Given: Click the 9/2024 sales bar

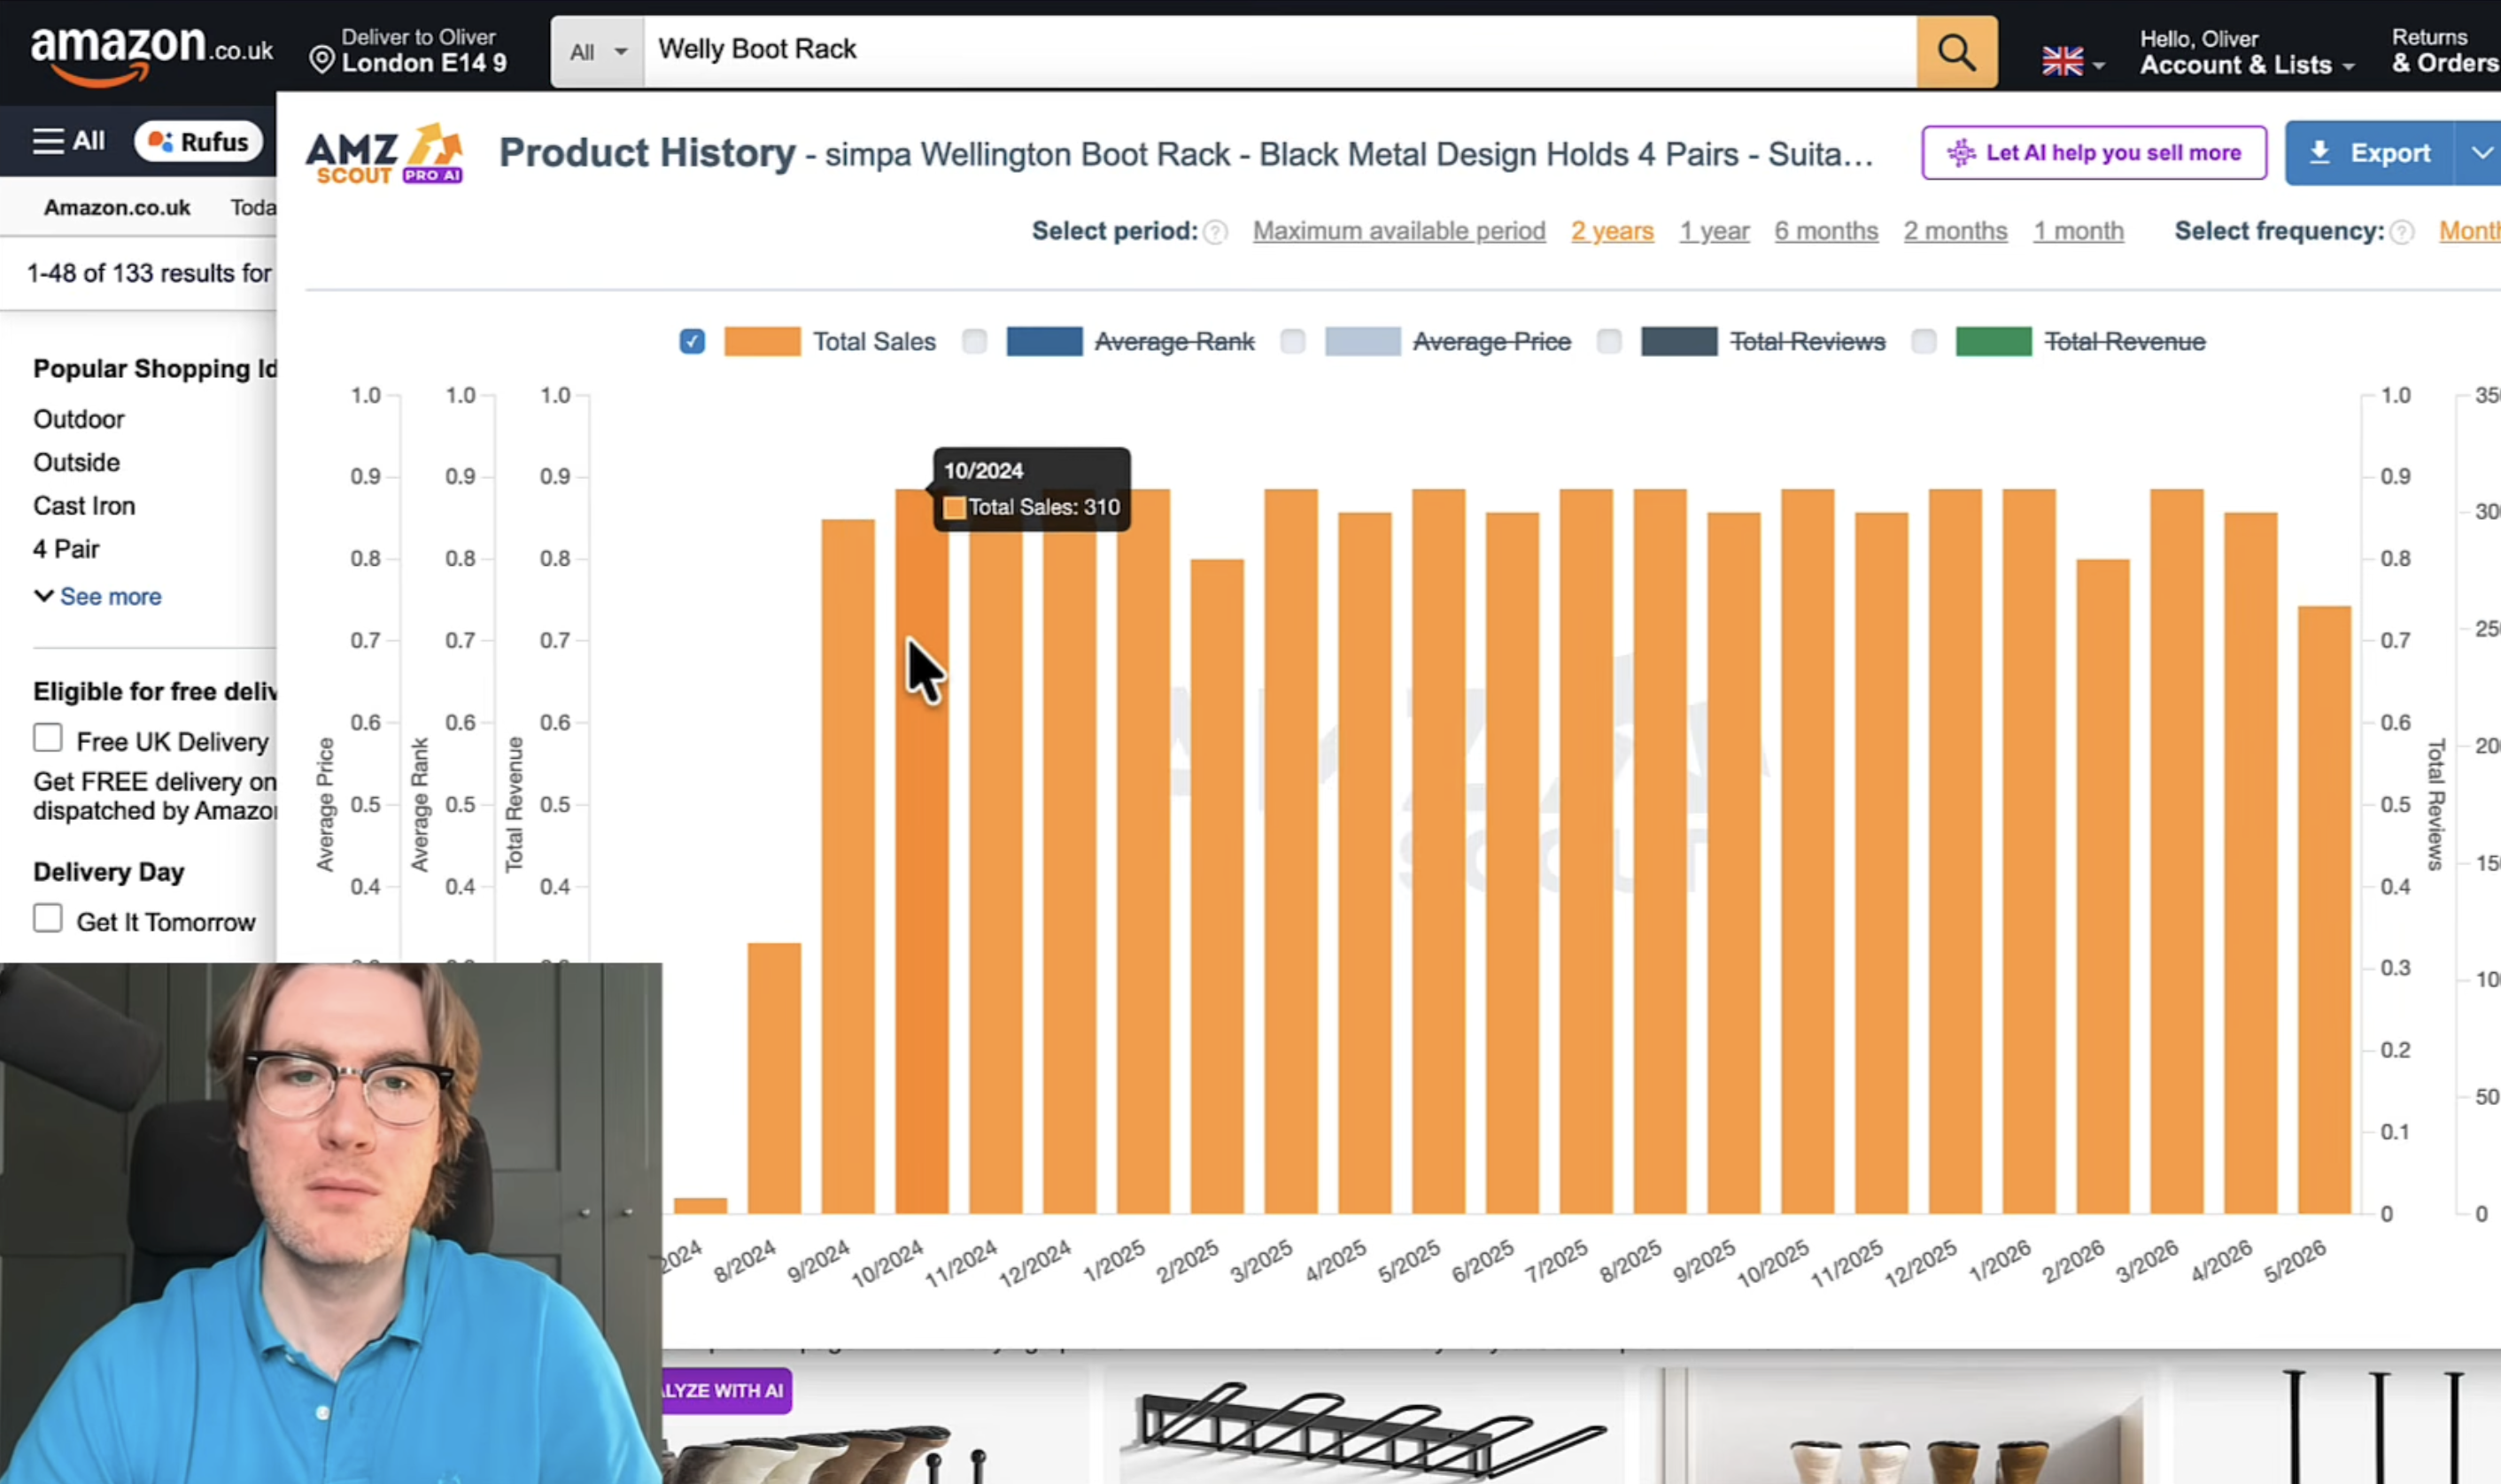Looking at the screenshot, I should pyautogui.click(x=848, y=867).
